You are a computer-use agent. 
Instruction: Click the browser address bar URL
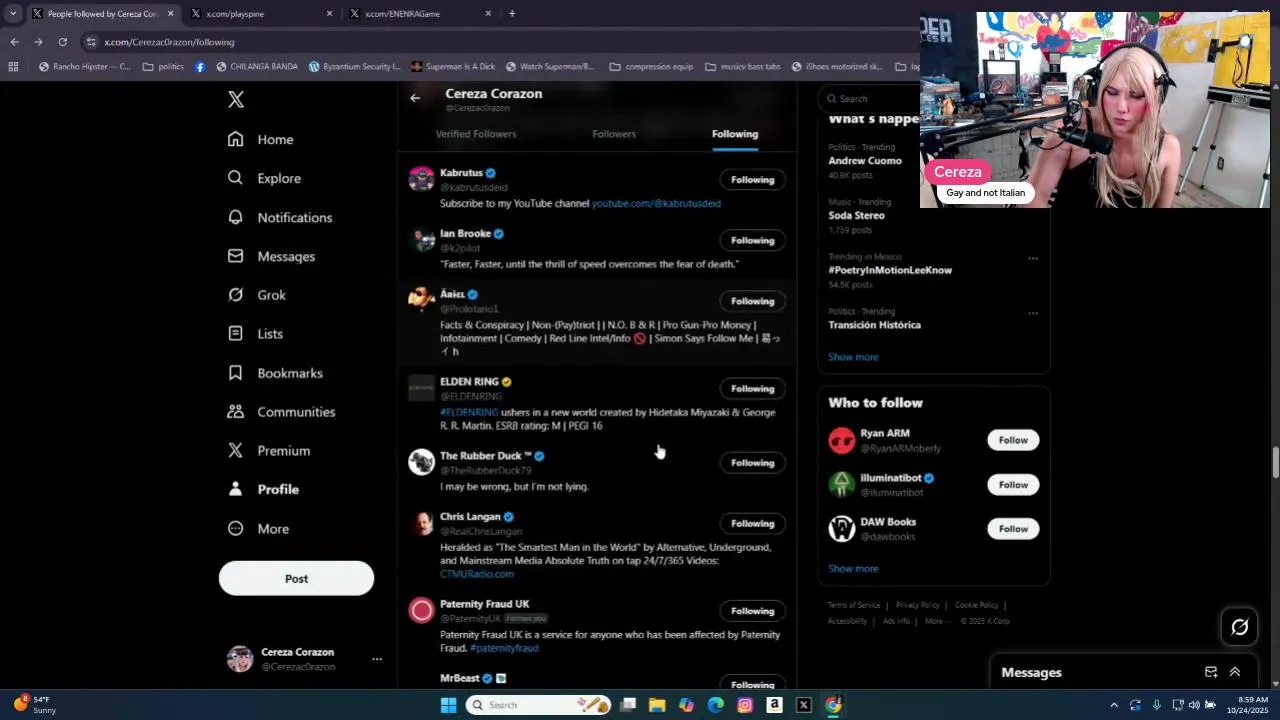click(x=169, y=42)
